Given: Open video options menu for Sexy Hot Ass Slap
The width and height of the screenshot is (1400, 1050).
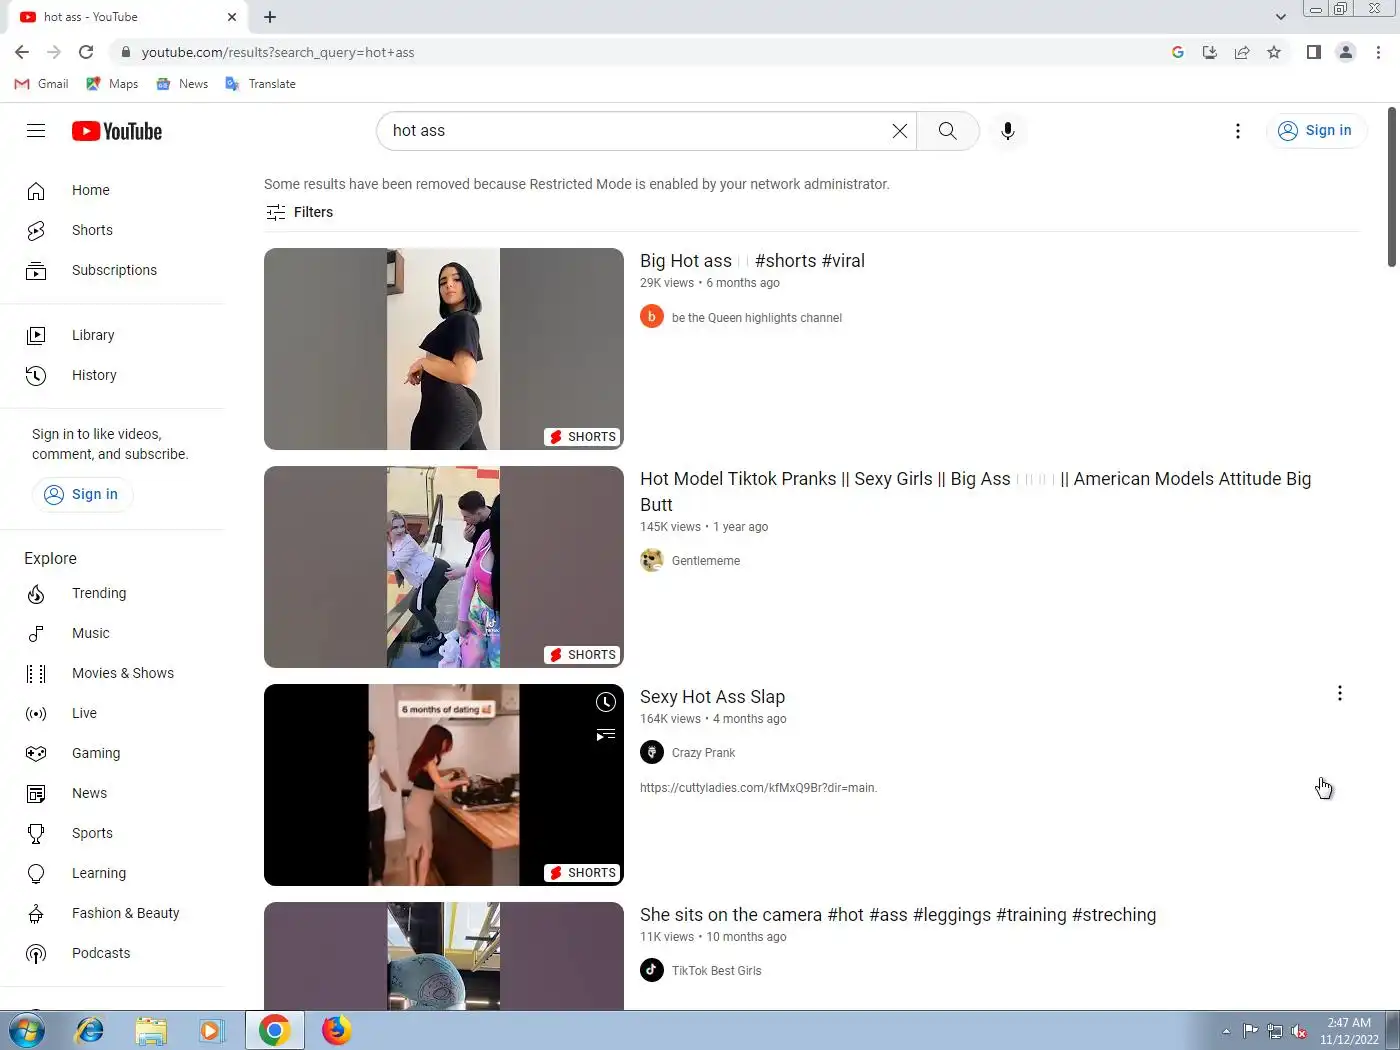Looking at the screenshot, I should (1340, 693).
